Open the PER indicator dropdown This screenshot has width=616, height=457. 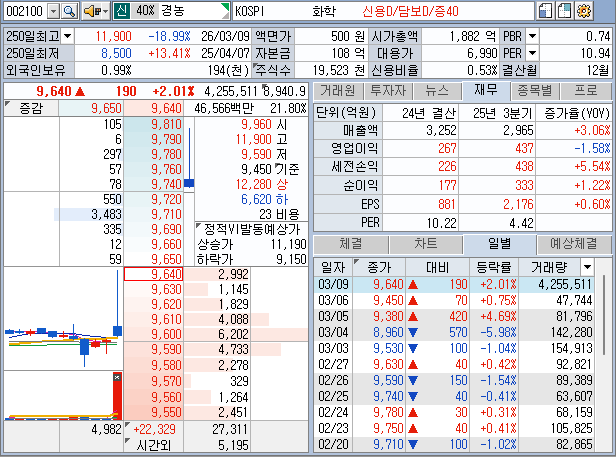(532, 53)
